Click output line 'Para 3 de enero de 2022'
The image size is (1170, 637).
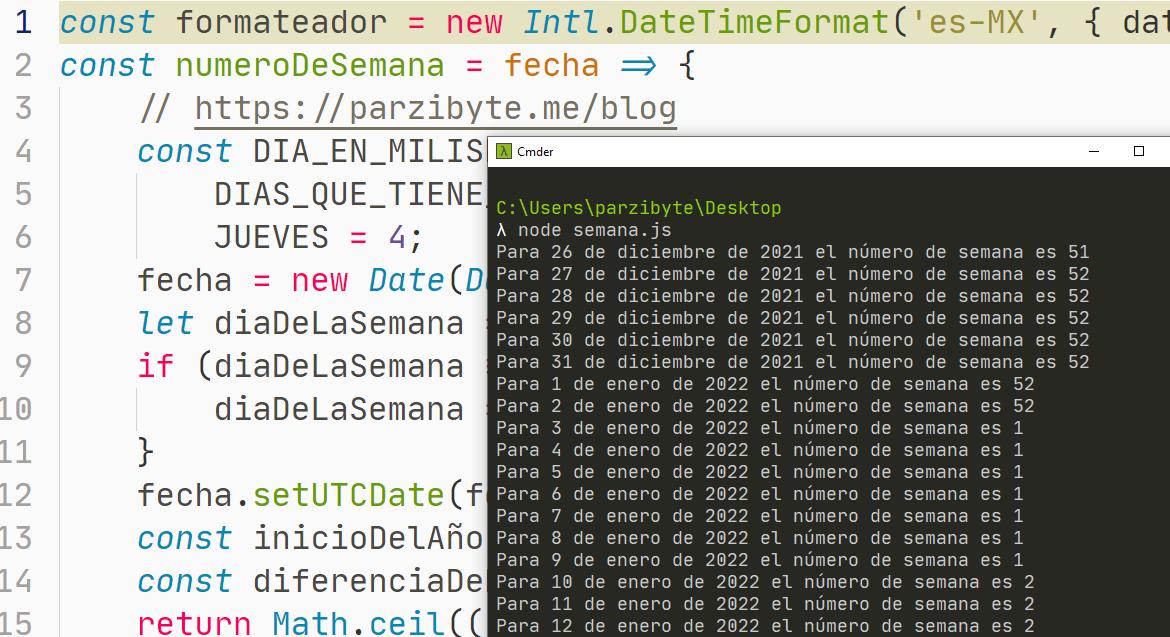[x=760, y=428]
